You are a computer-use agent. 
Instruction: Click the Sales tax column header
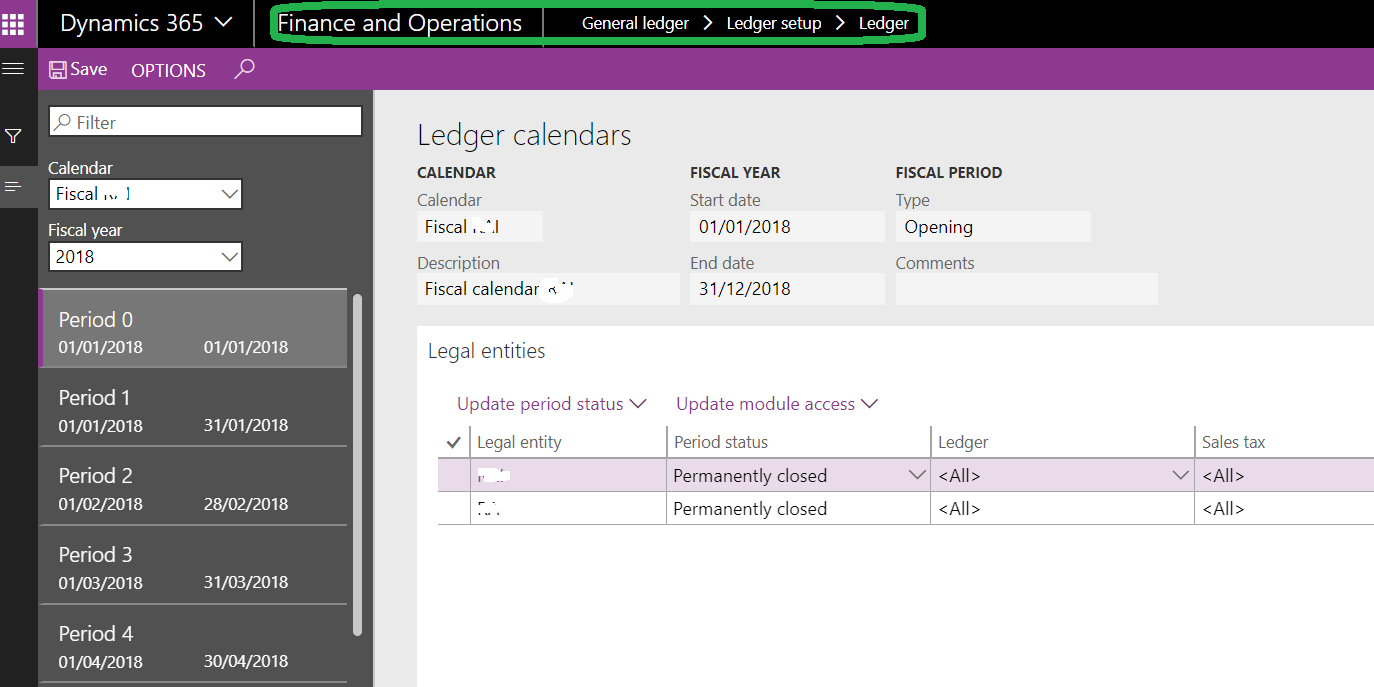[1285, 442]
